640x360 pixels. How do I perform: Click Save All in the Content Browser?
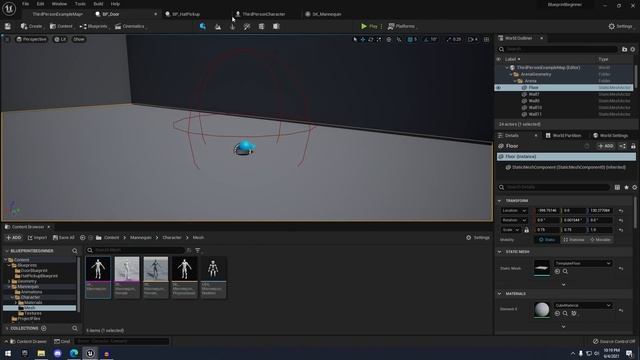(x=63, y=238)
